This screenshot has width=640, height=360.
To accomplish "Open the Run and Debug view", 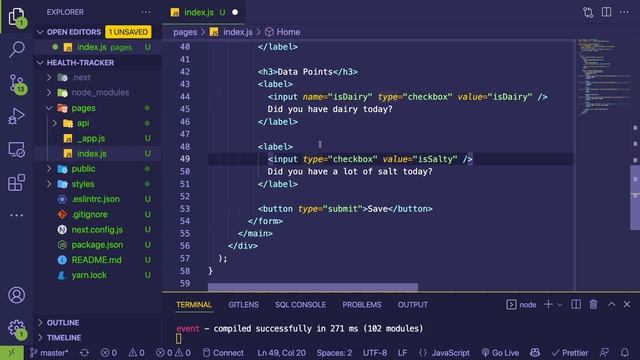I will (16, 116).
